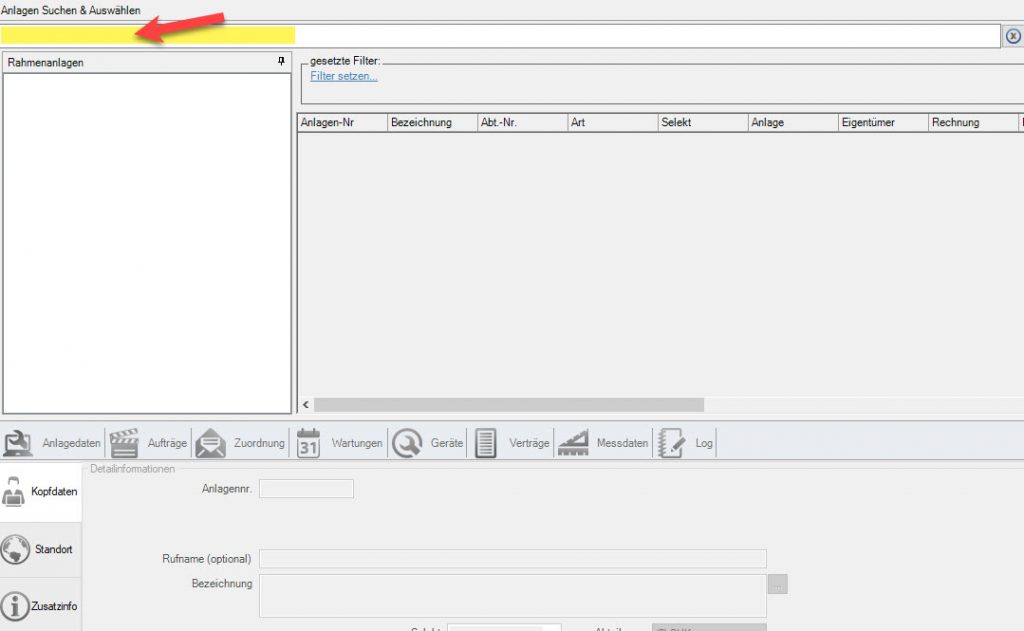Open the Log notebook icon

[671, 443]
